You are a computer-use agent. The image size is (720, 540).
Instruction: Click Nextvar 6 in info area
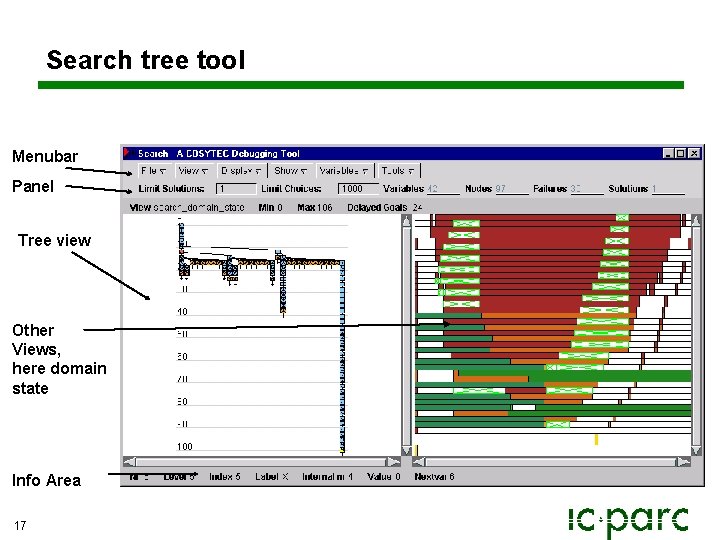pyautogui.click(x=434, y=477)
